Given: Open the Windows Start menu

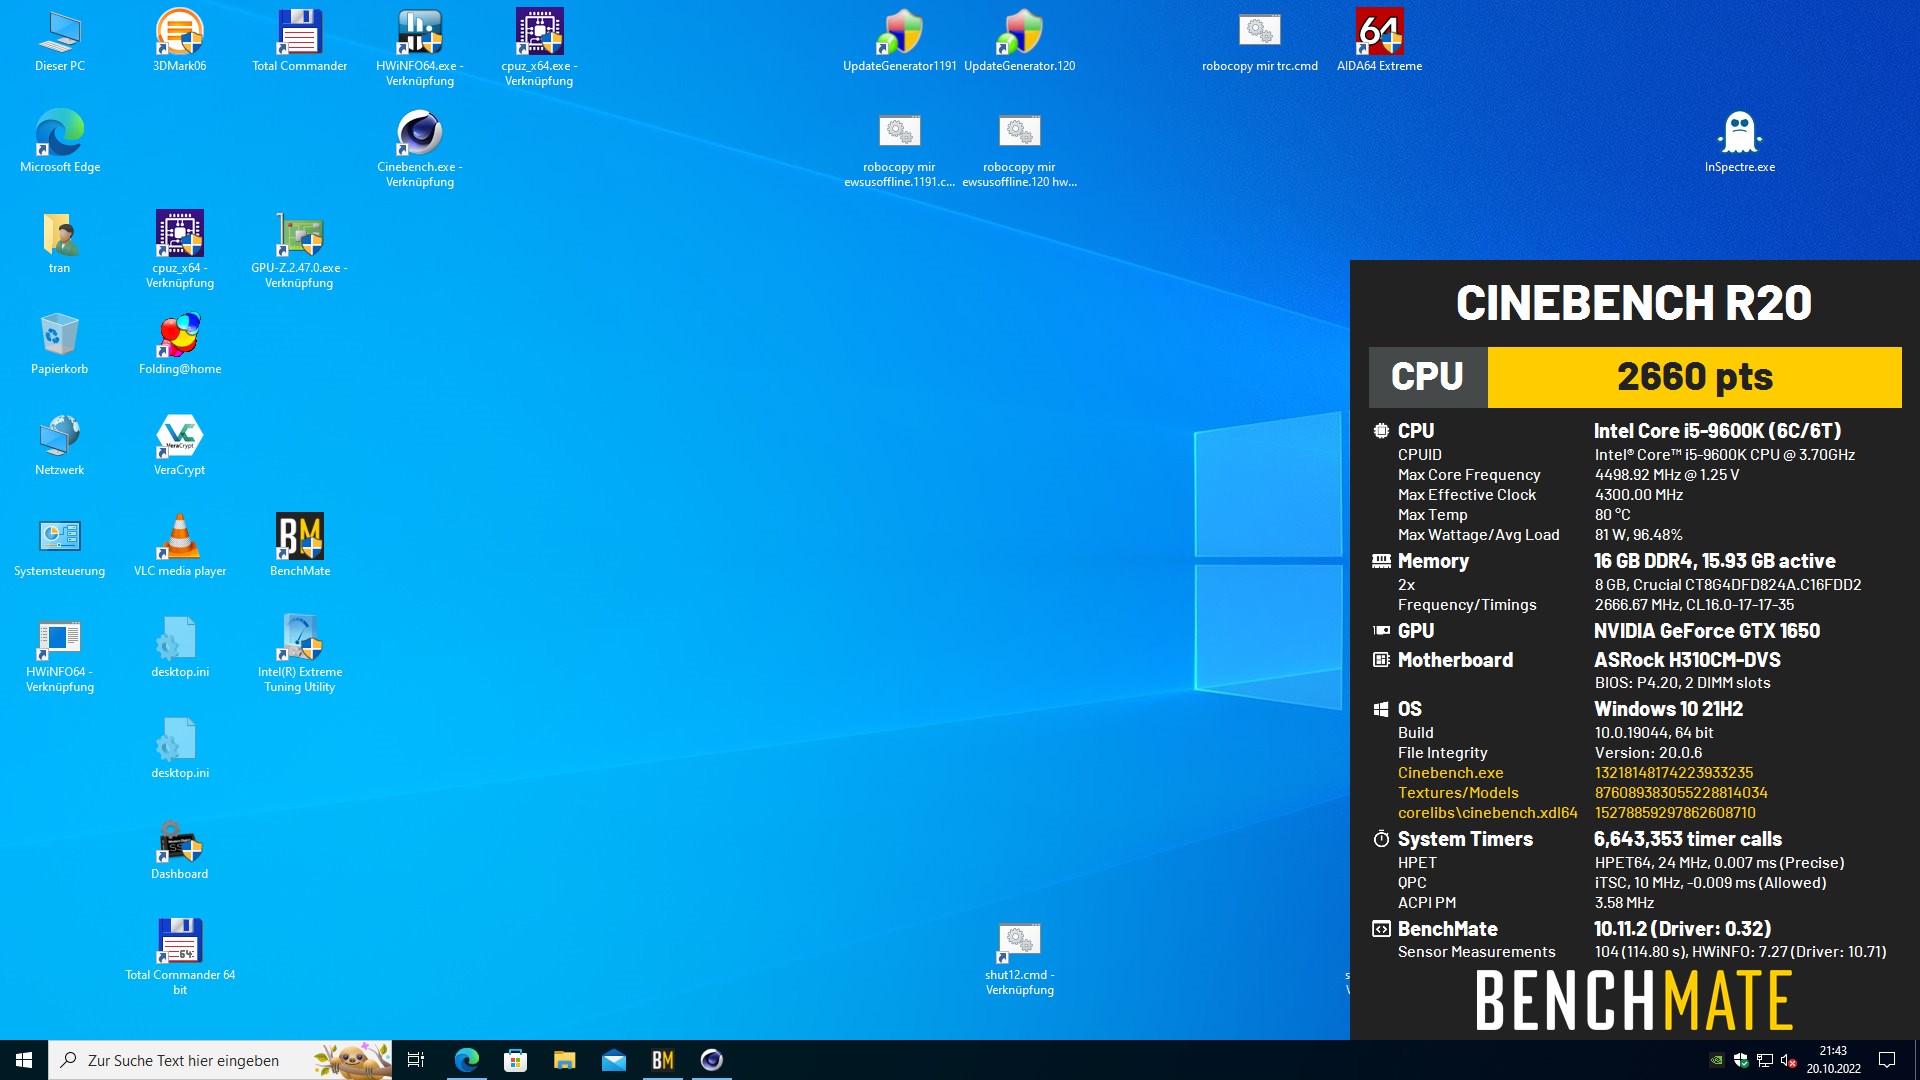Looking at the screenshot, I should 24,1060.
